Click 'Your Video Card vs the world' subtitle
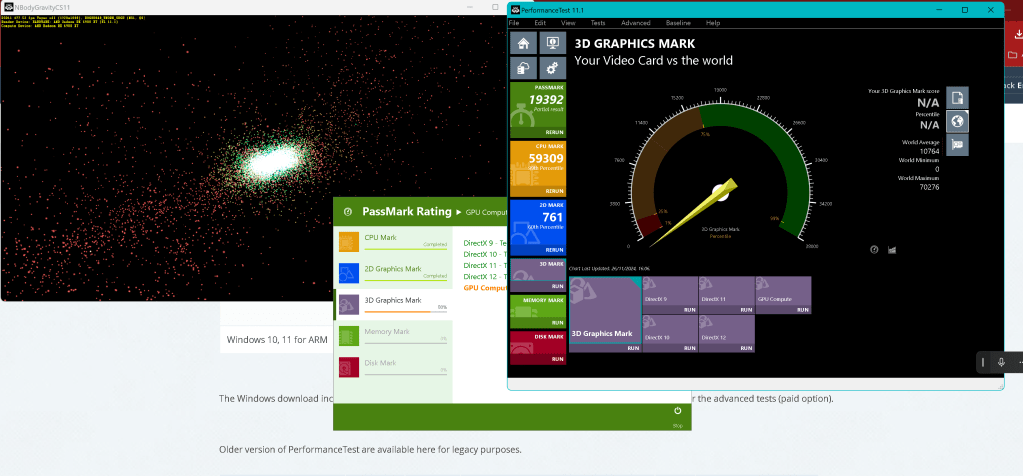The width and height of the screenshot is (1023, 476). (x=653, y=61)
